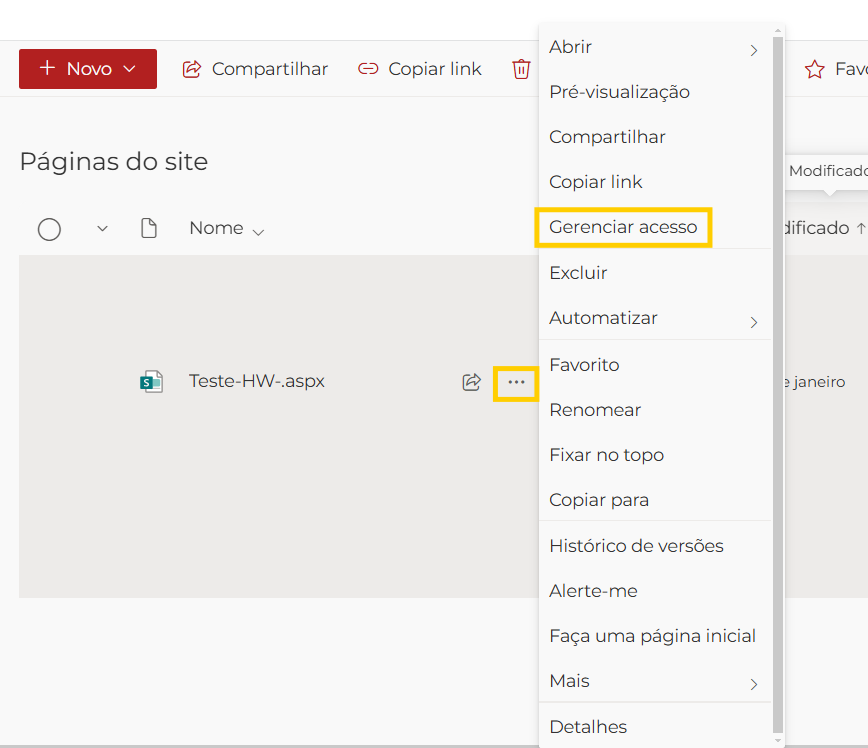Click the share icon beside Teste-HW-.aspx

tap(471, 382)
